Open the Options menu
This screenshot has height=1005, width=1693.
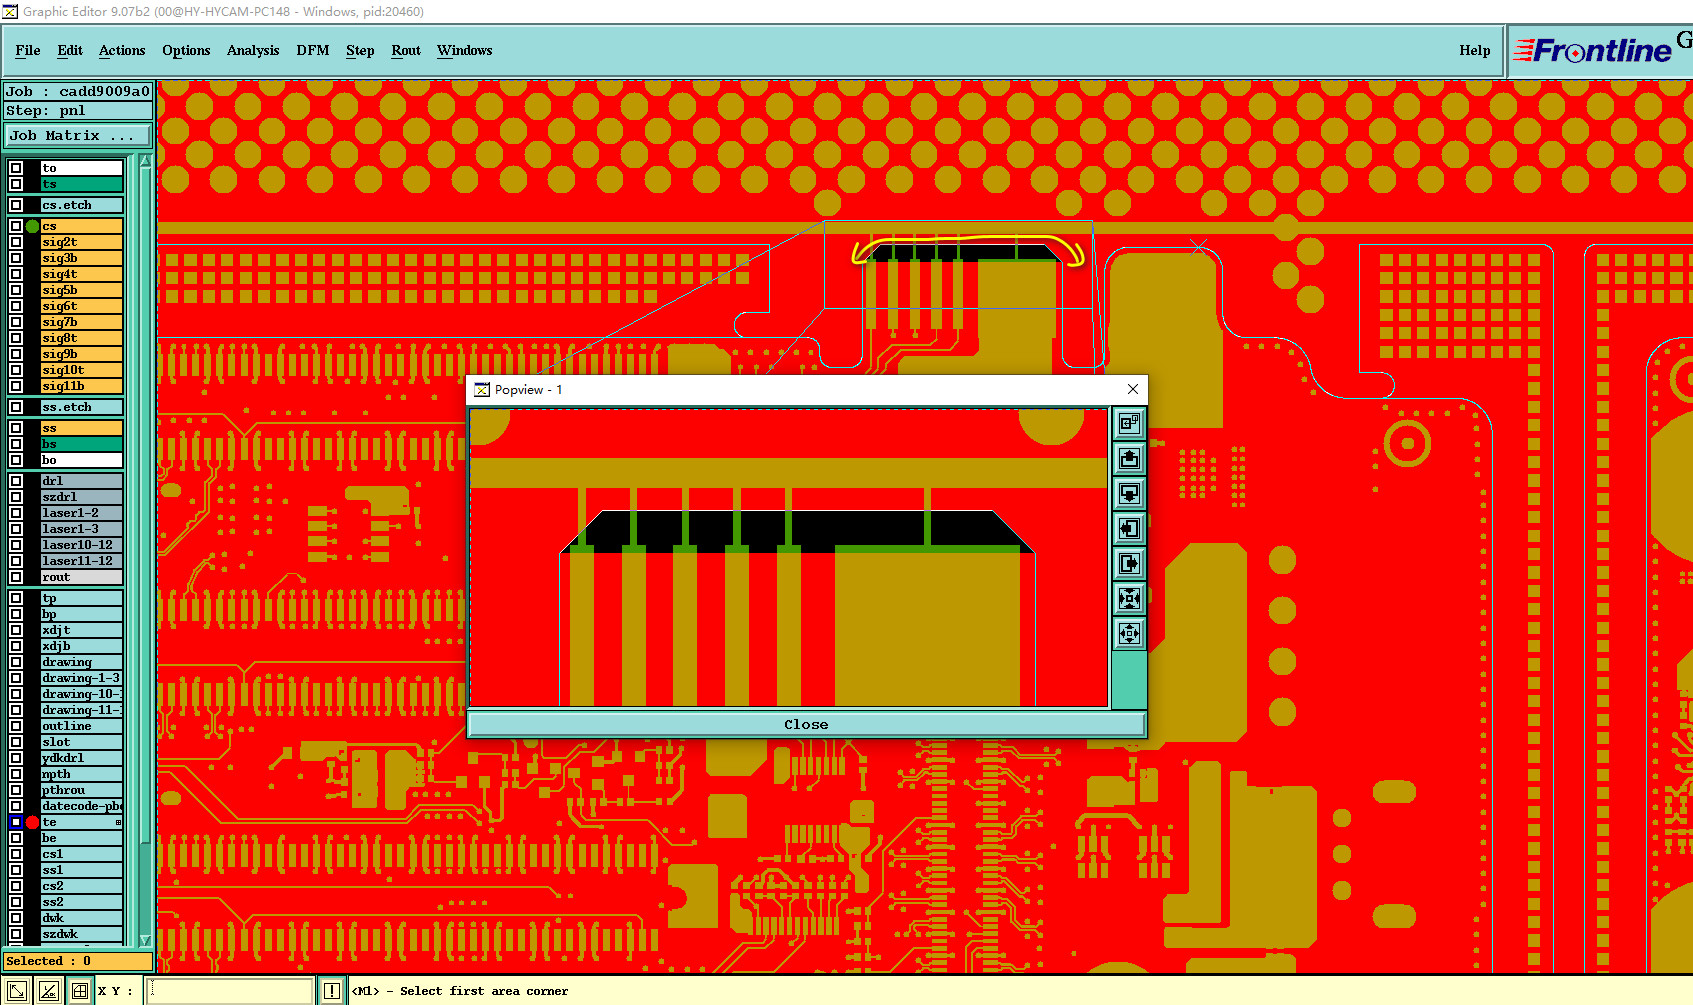pos(186,50)
